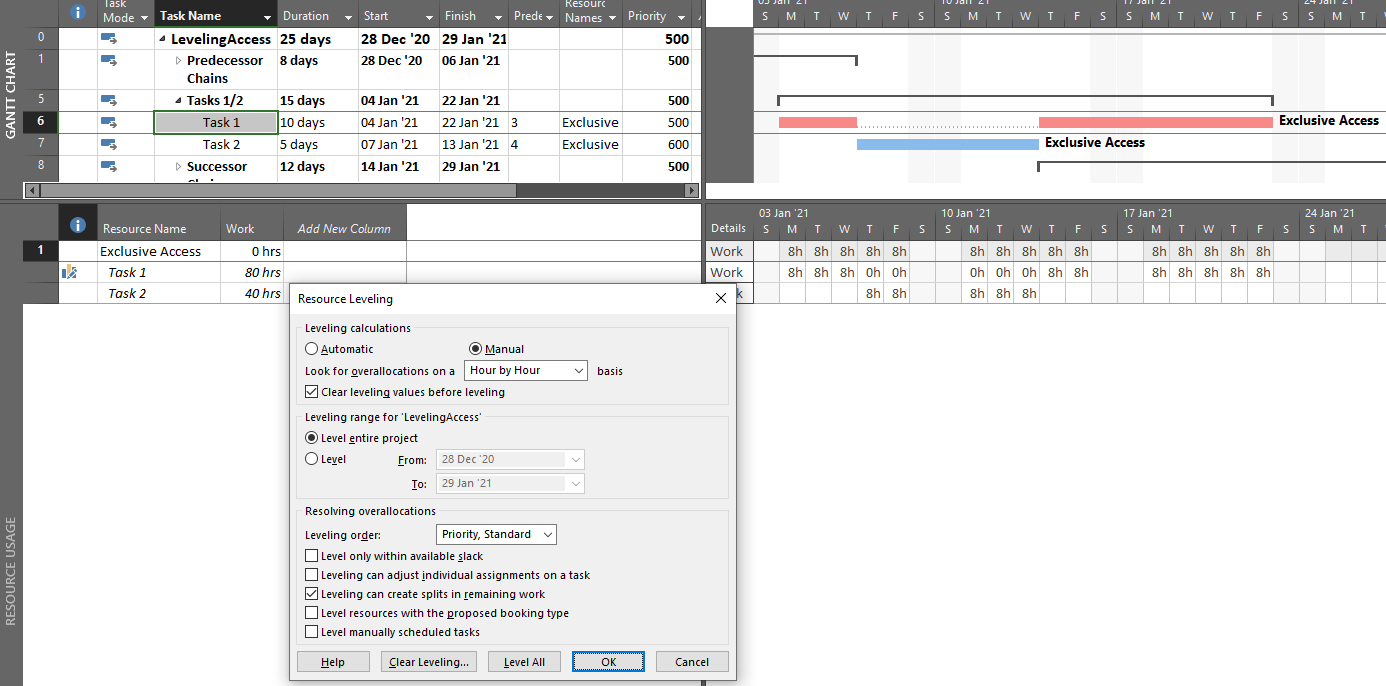Image resolution: width=1386 pixels, height=686 pixels.
Task: Click the Gantt info indicator column header
Action: point(79,13)
